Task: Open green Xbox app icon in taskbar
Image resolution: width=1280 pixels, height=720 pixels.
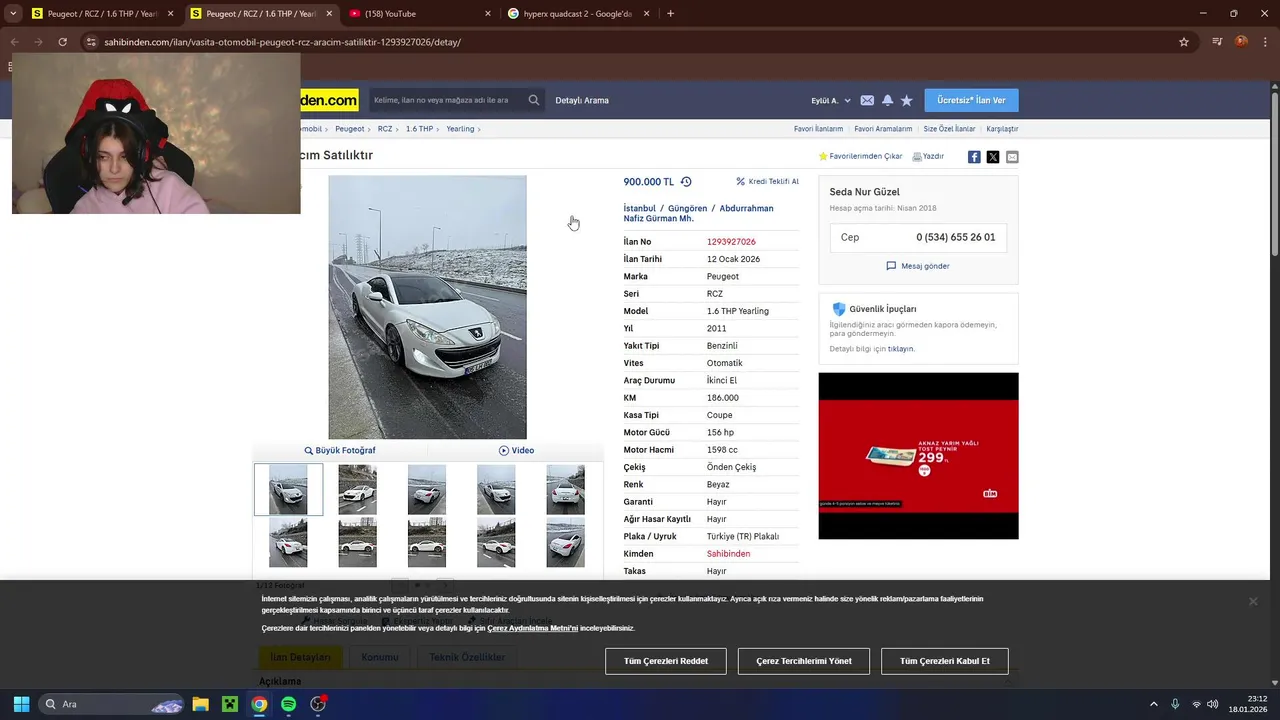Action: pos(229,704)
